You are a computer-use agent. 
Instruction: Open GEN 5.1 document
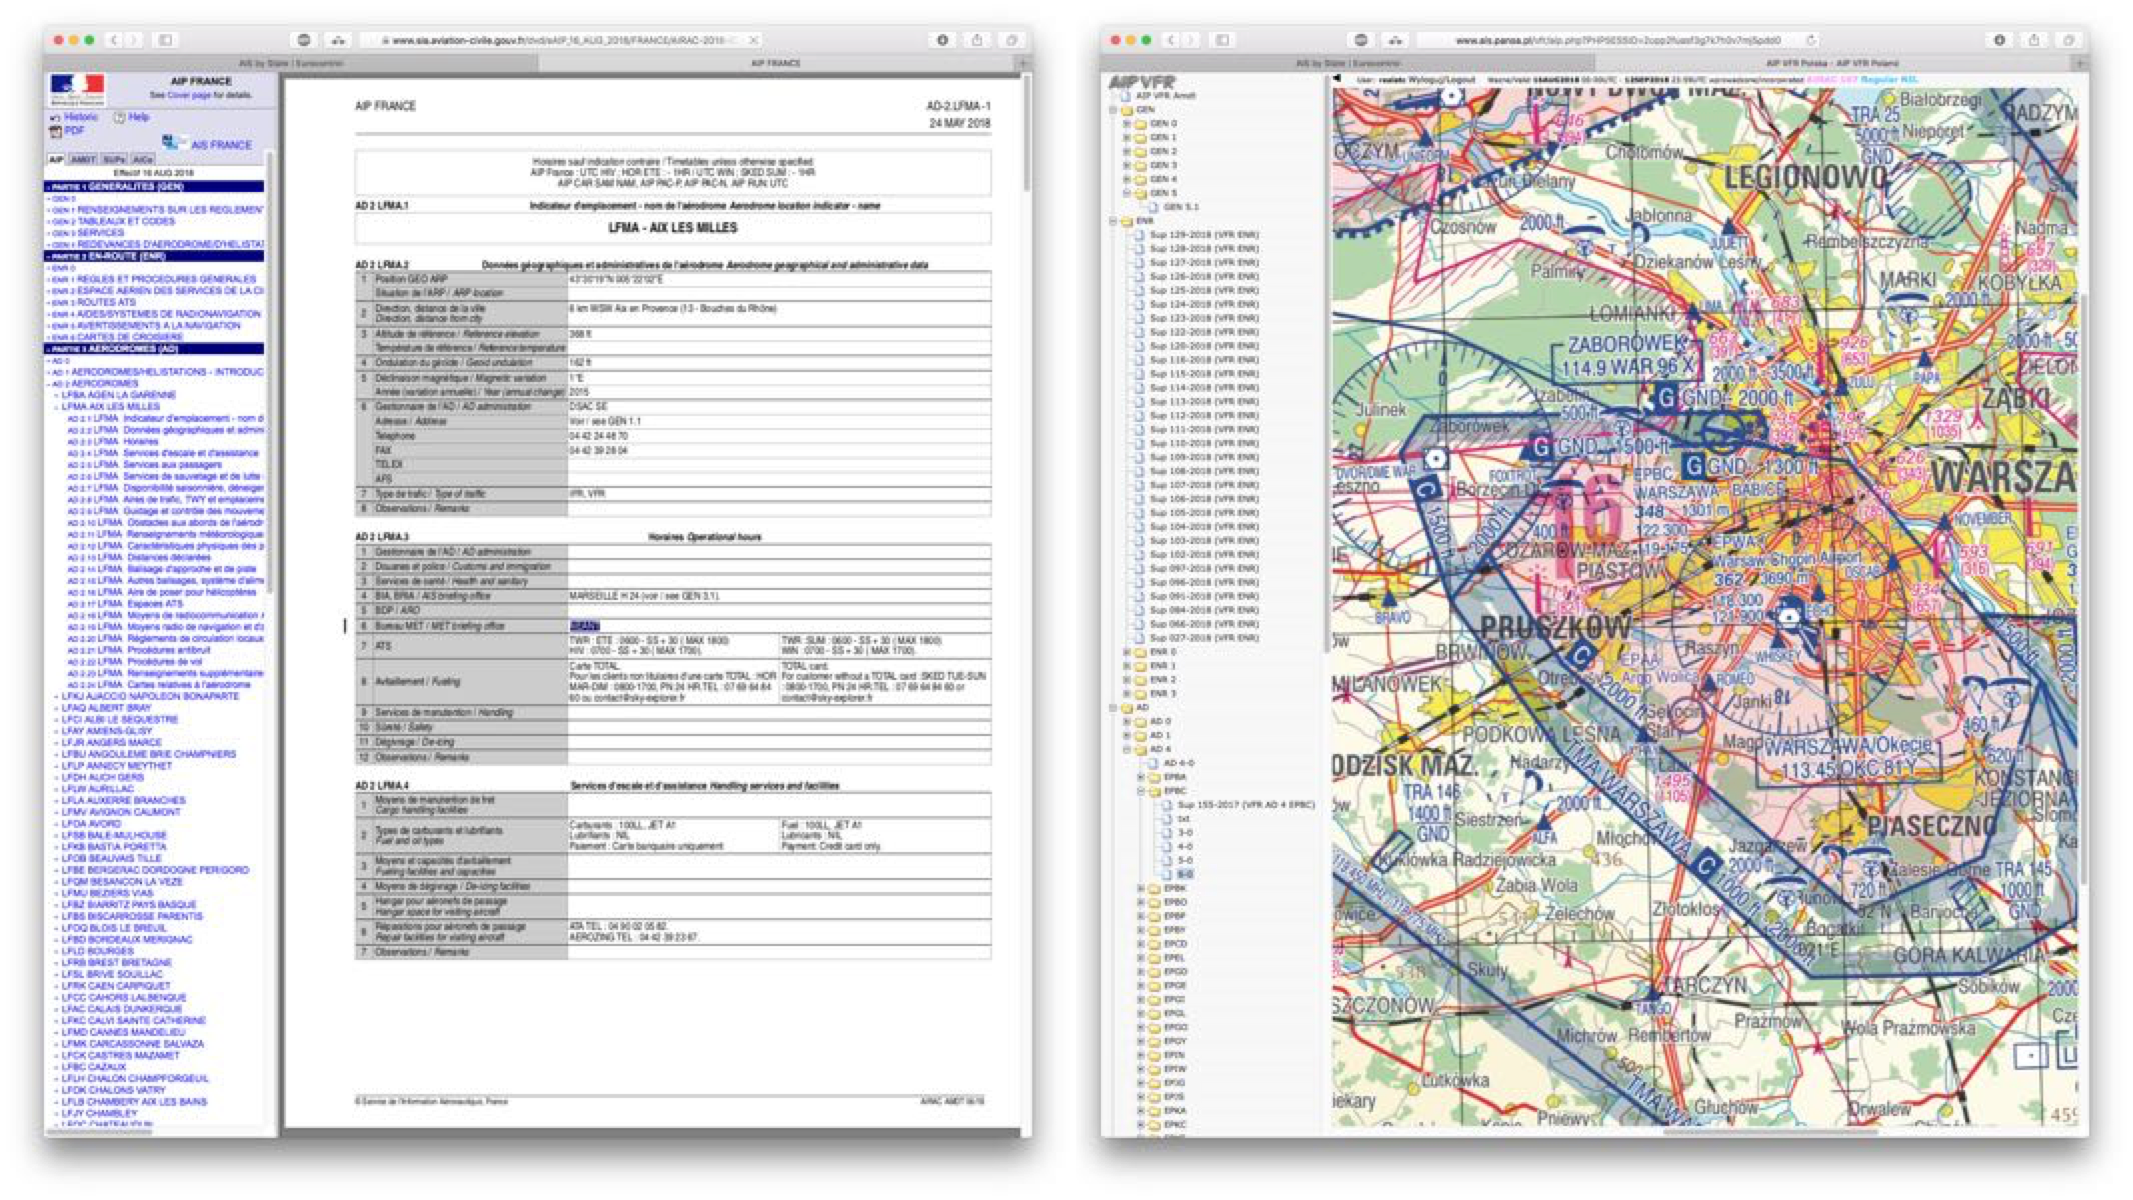point(1180,207)
